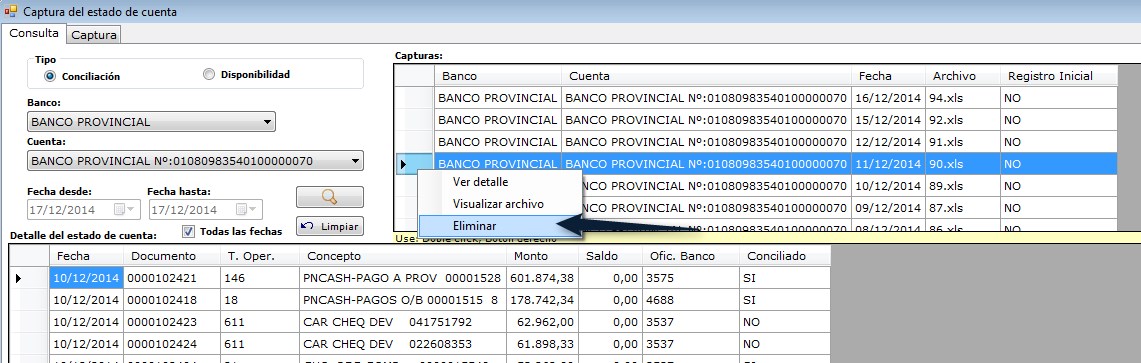Select the Conciliación radio option
Viewport: 1141px width, 363px height.
pos(49,76)
